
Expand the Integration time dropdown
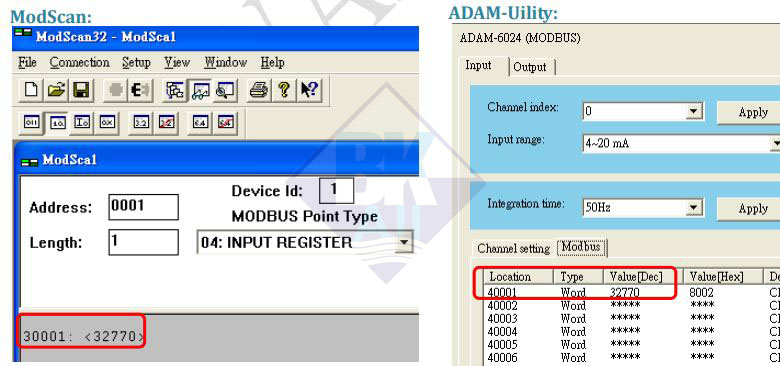[694, 207]
